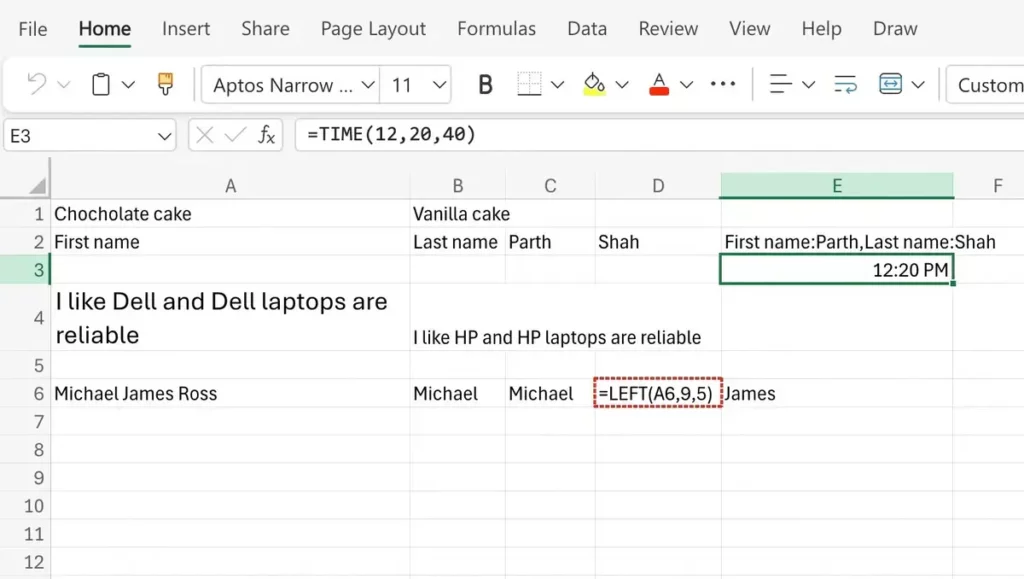
Task: Click the Paste clipboard icon
Action: [x=101, y=84]
